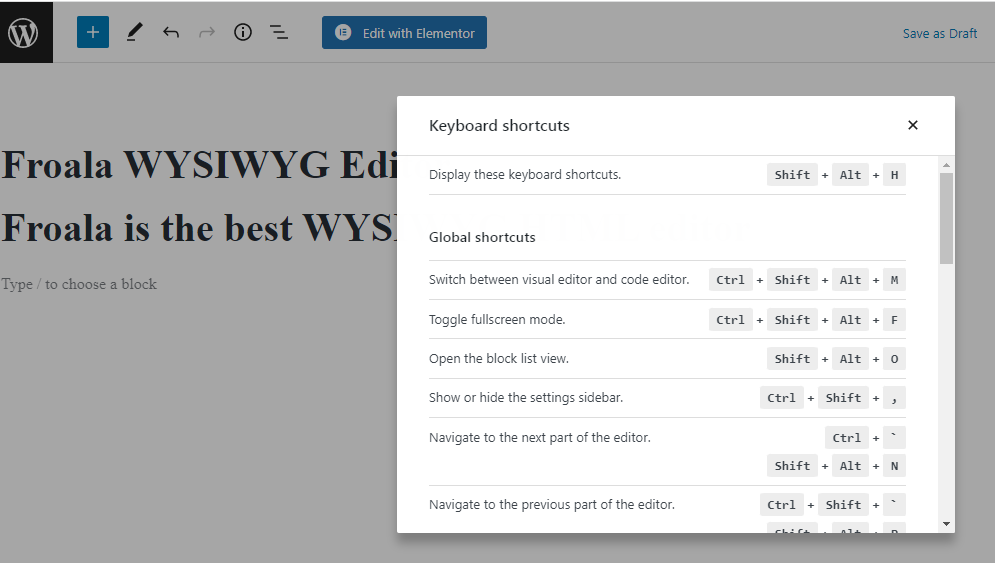Viewport: 995px width, 563px height.
Task: Toggle the block inserter plus button
Action: (x=93, y=32)
